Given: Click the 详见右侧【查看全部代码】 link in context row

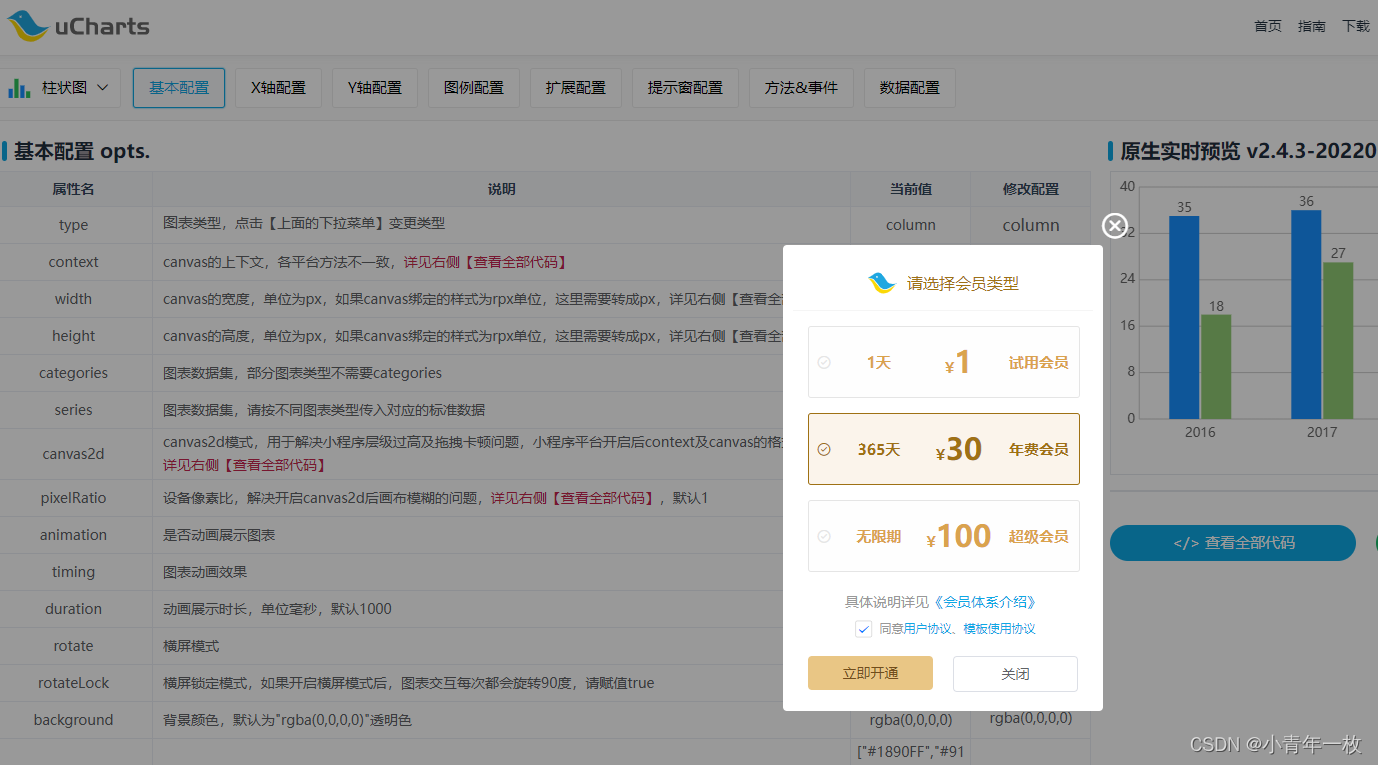Looking at the screenshot, I should [486, 262].
